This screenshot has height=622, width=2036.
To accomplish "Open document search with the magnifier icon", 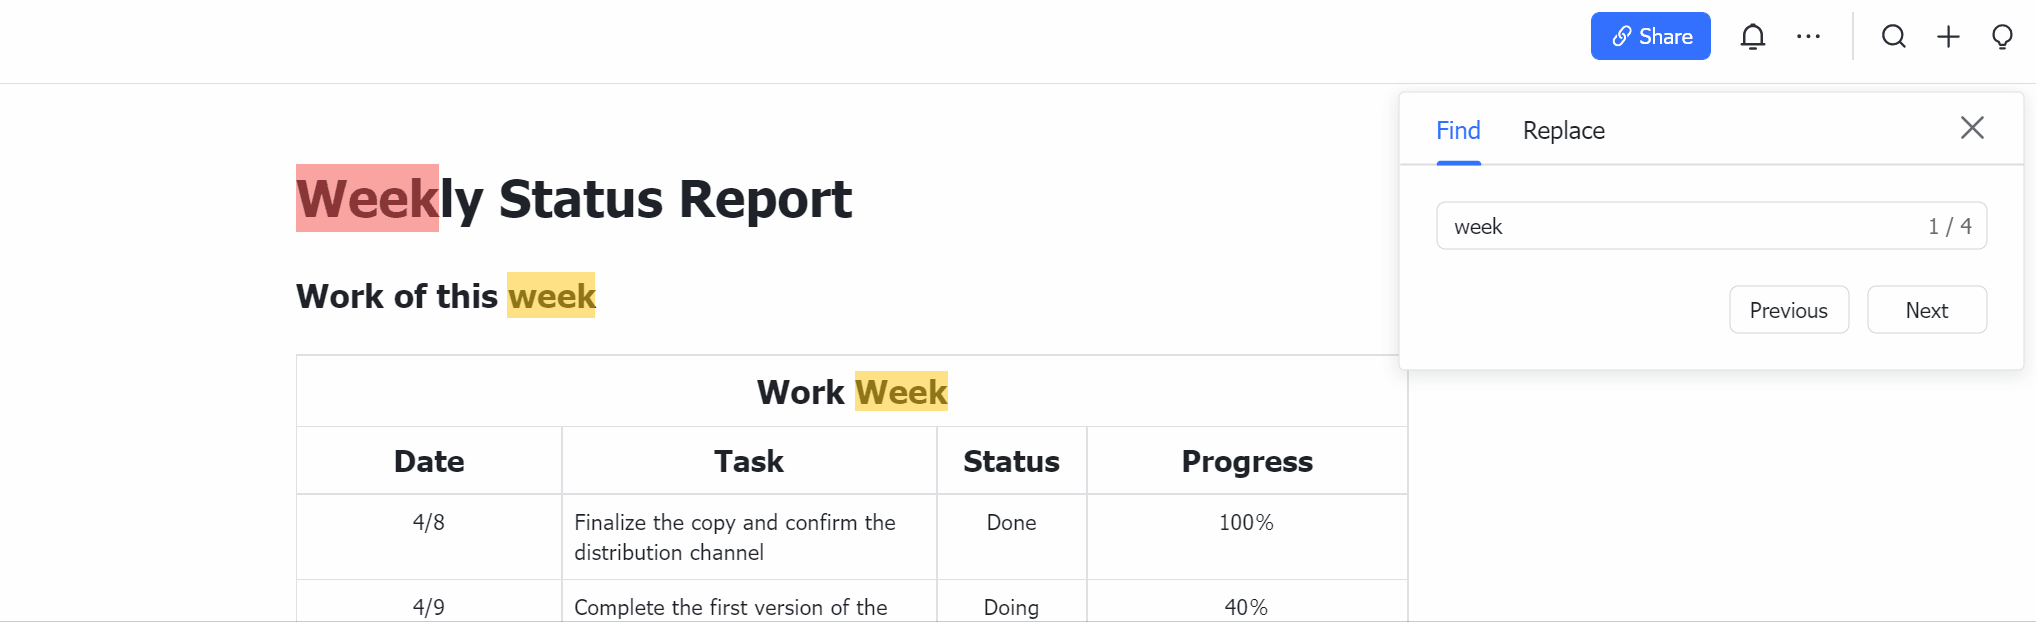I will [x=1894, y=36].
